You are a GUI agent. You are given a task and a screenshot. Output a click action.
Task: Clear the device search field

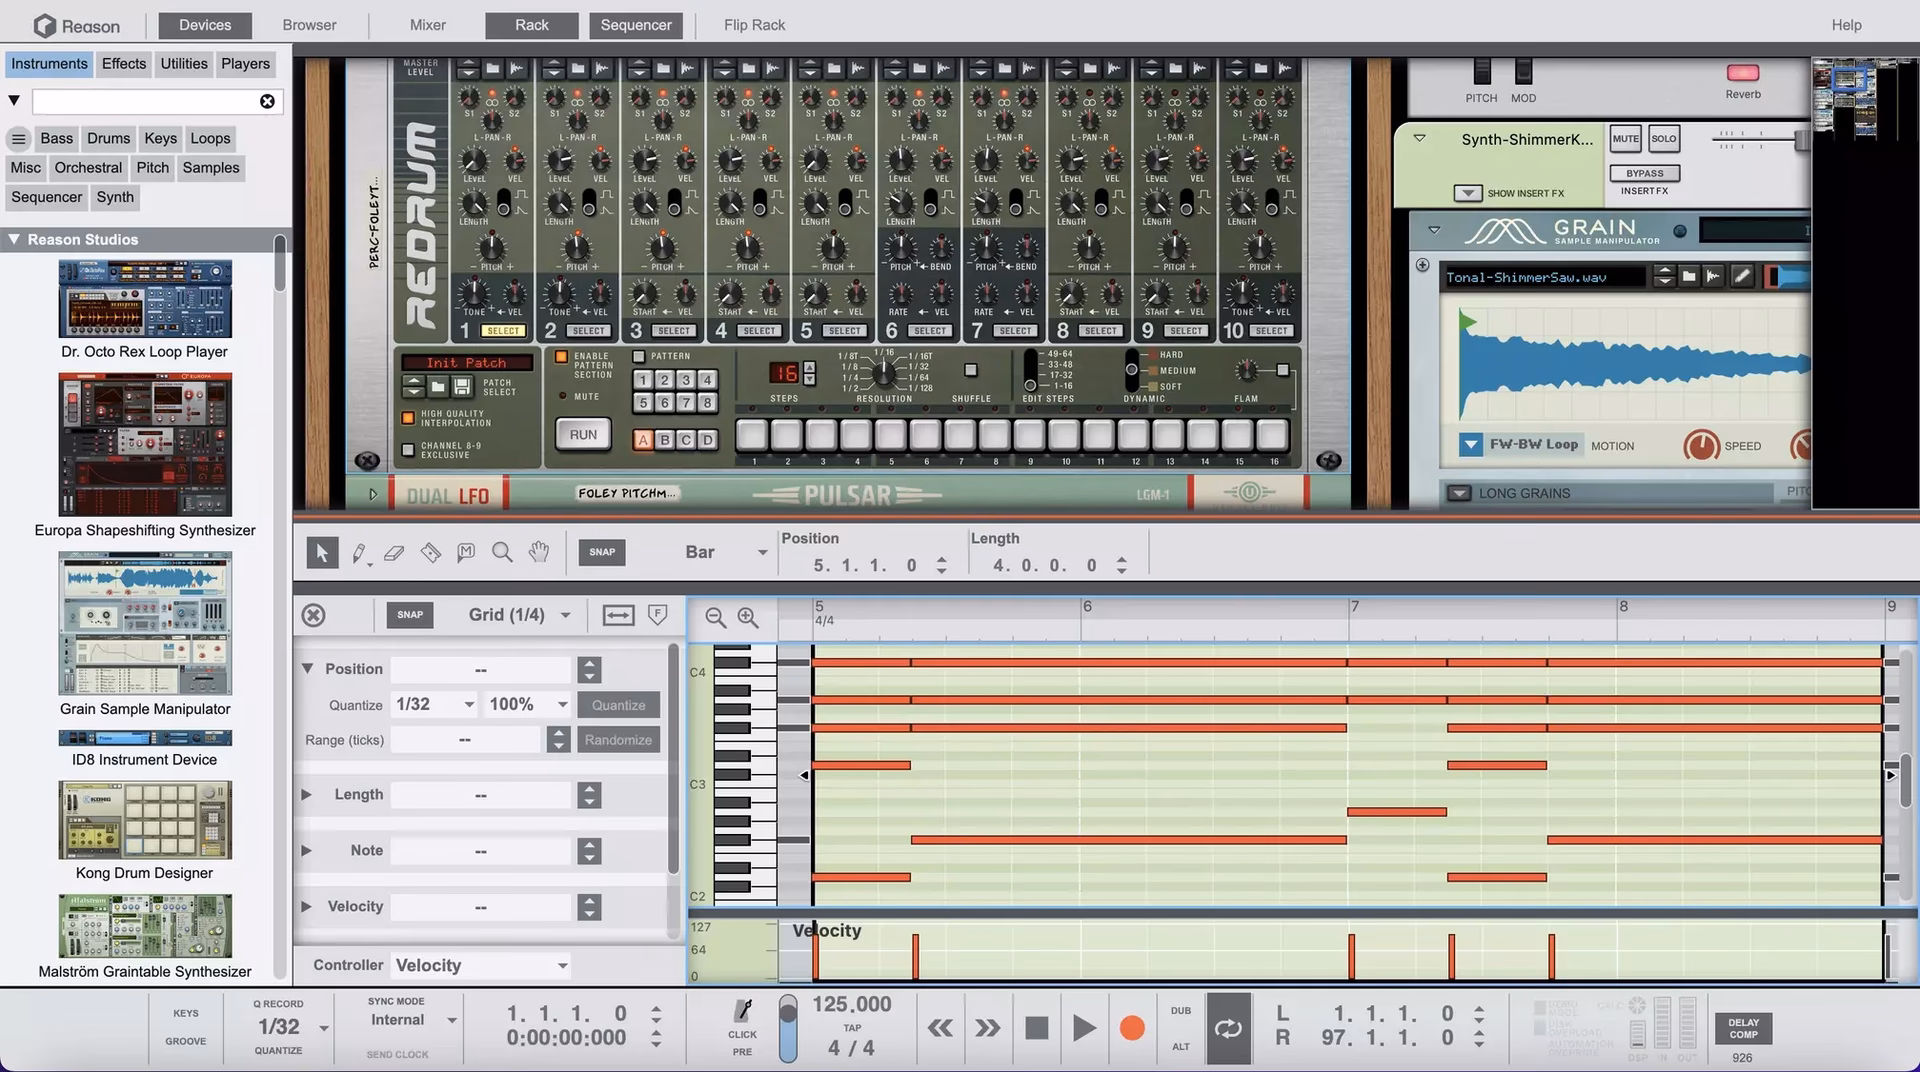point(267,101)
